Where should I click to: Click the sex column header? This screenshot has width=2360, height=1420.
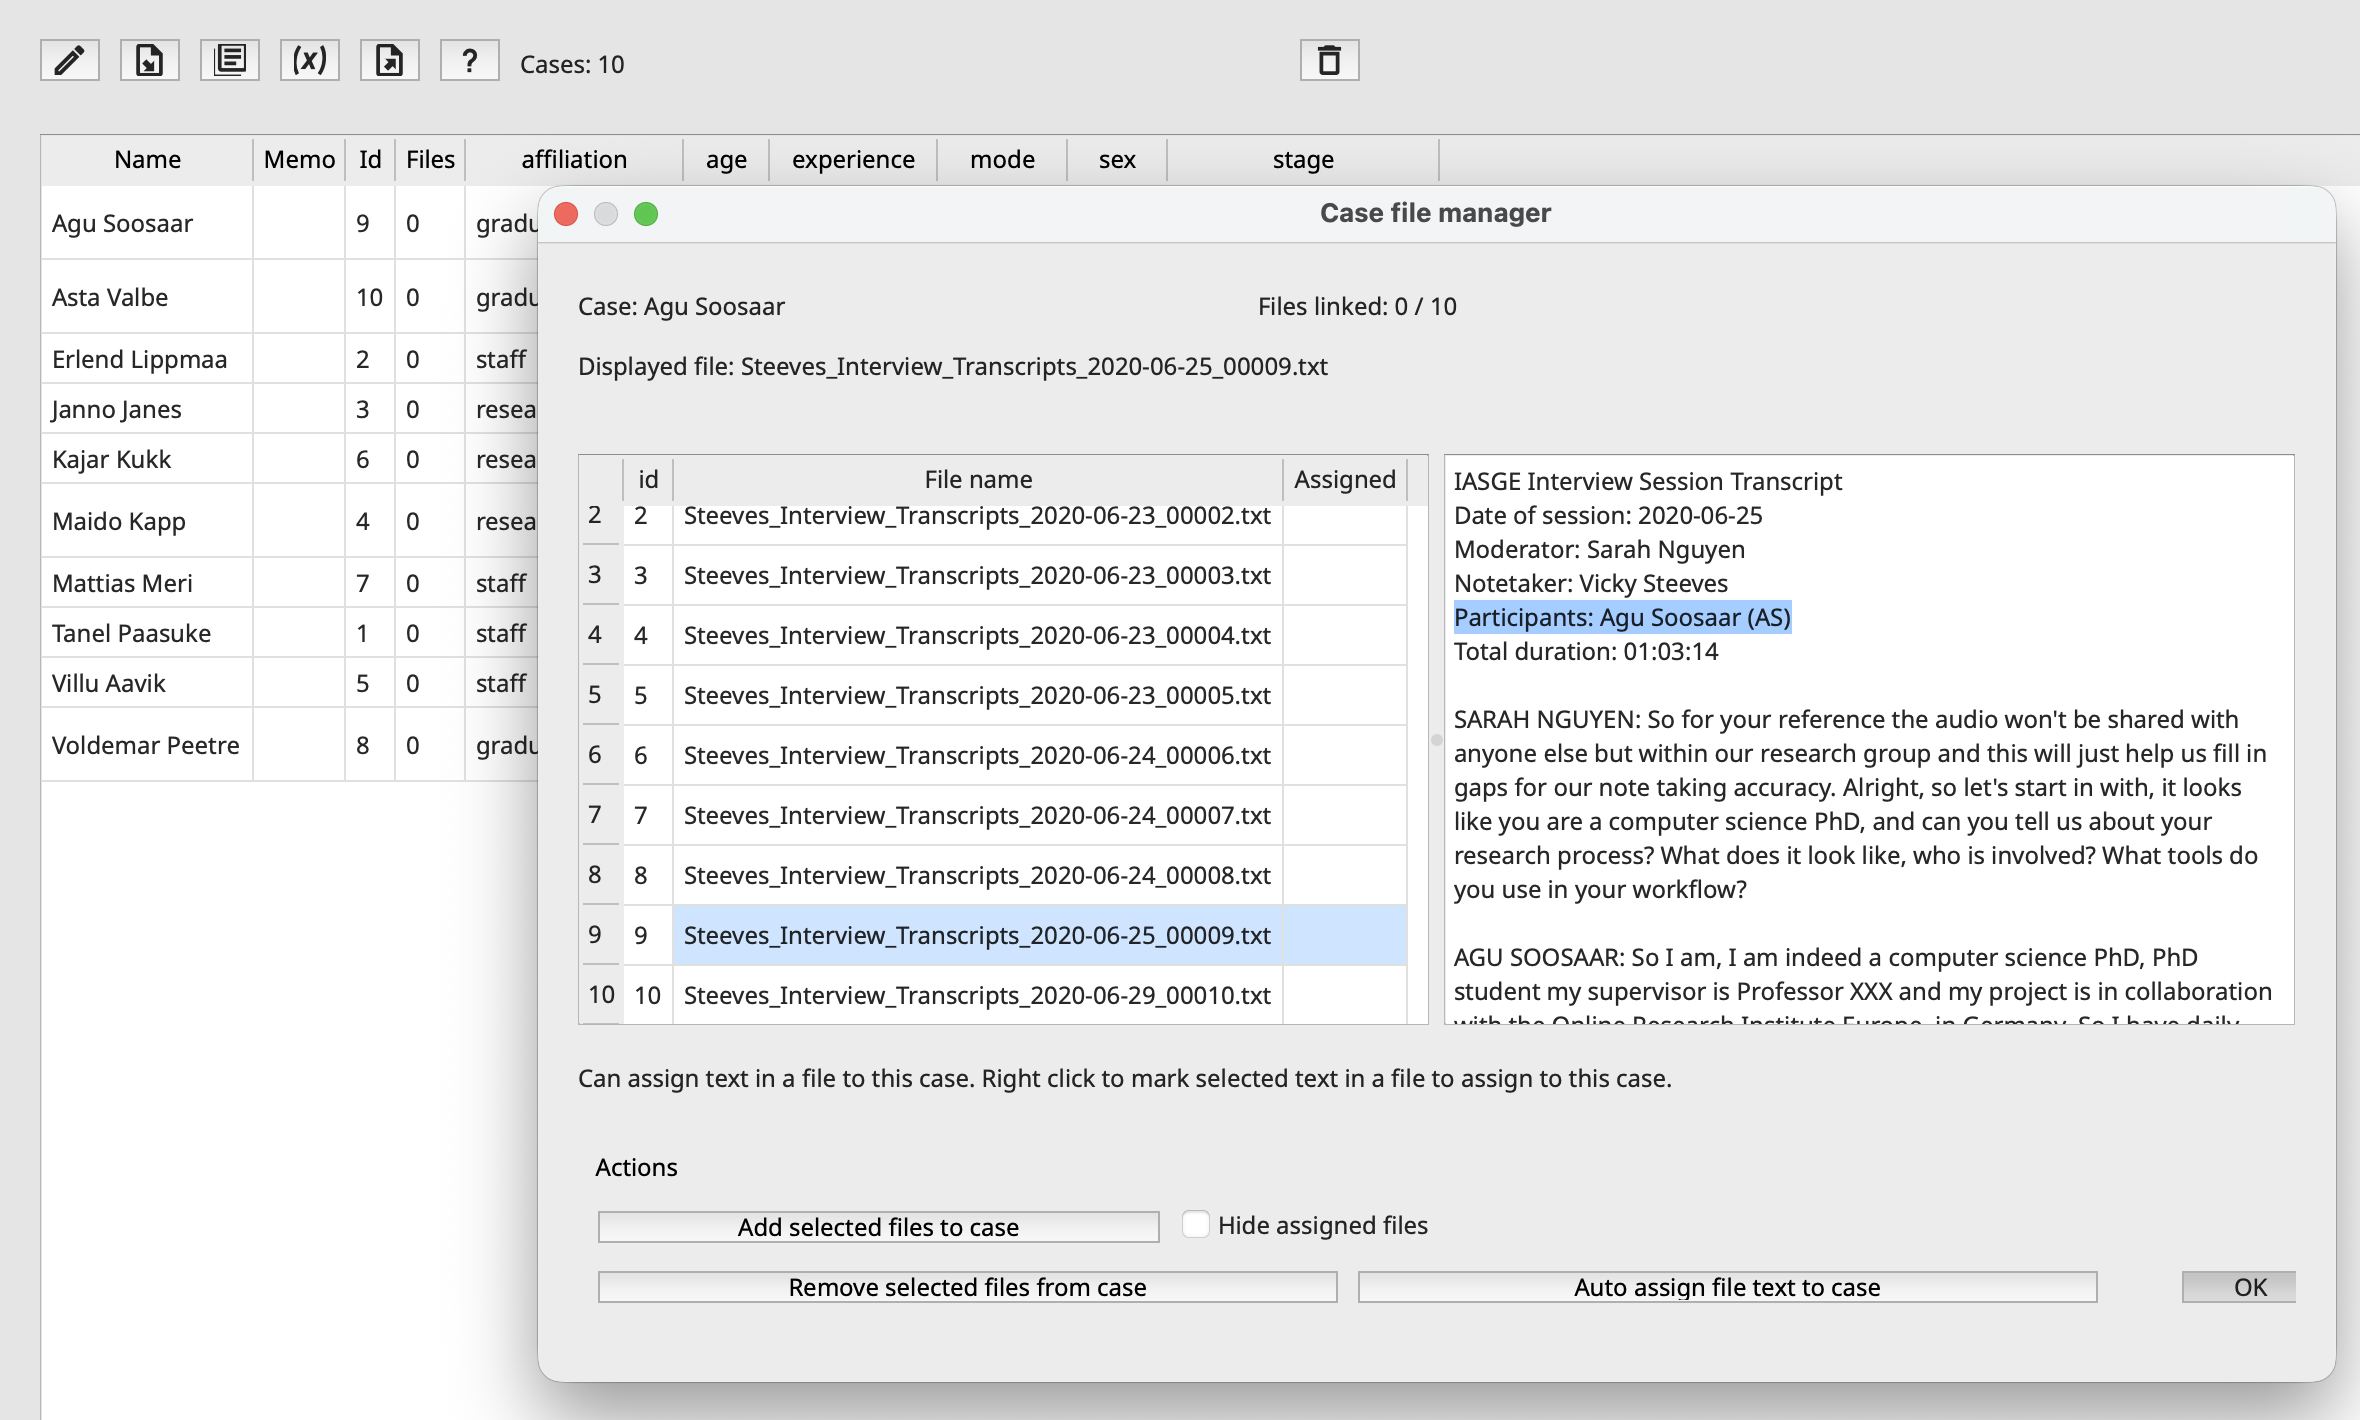tap(1117, 160)
